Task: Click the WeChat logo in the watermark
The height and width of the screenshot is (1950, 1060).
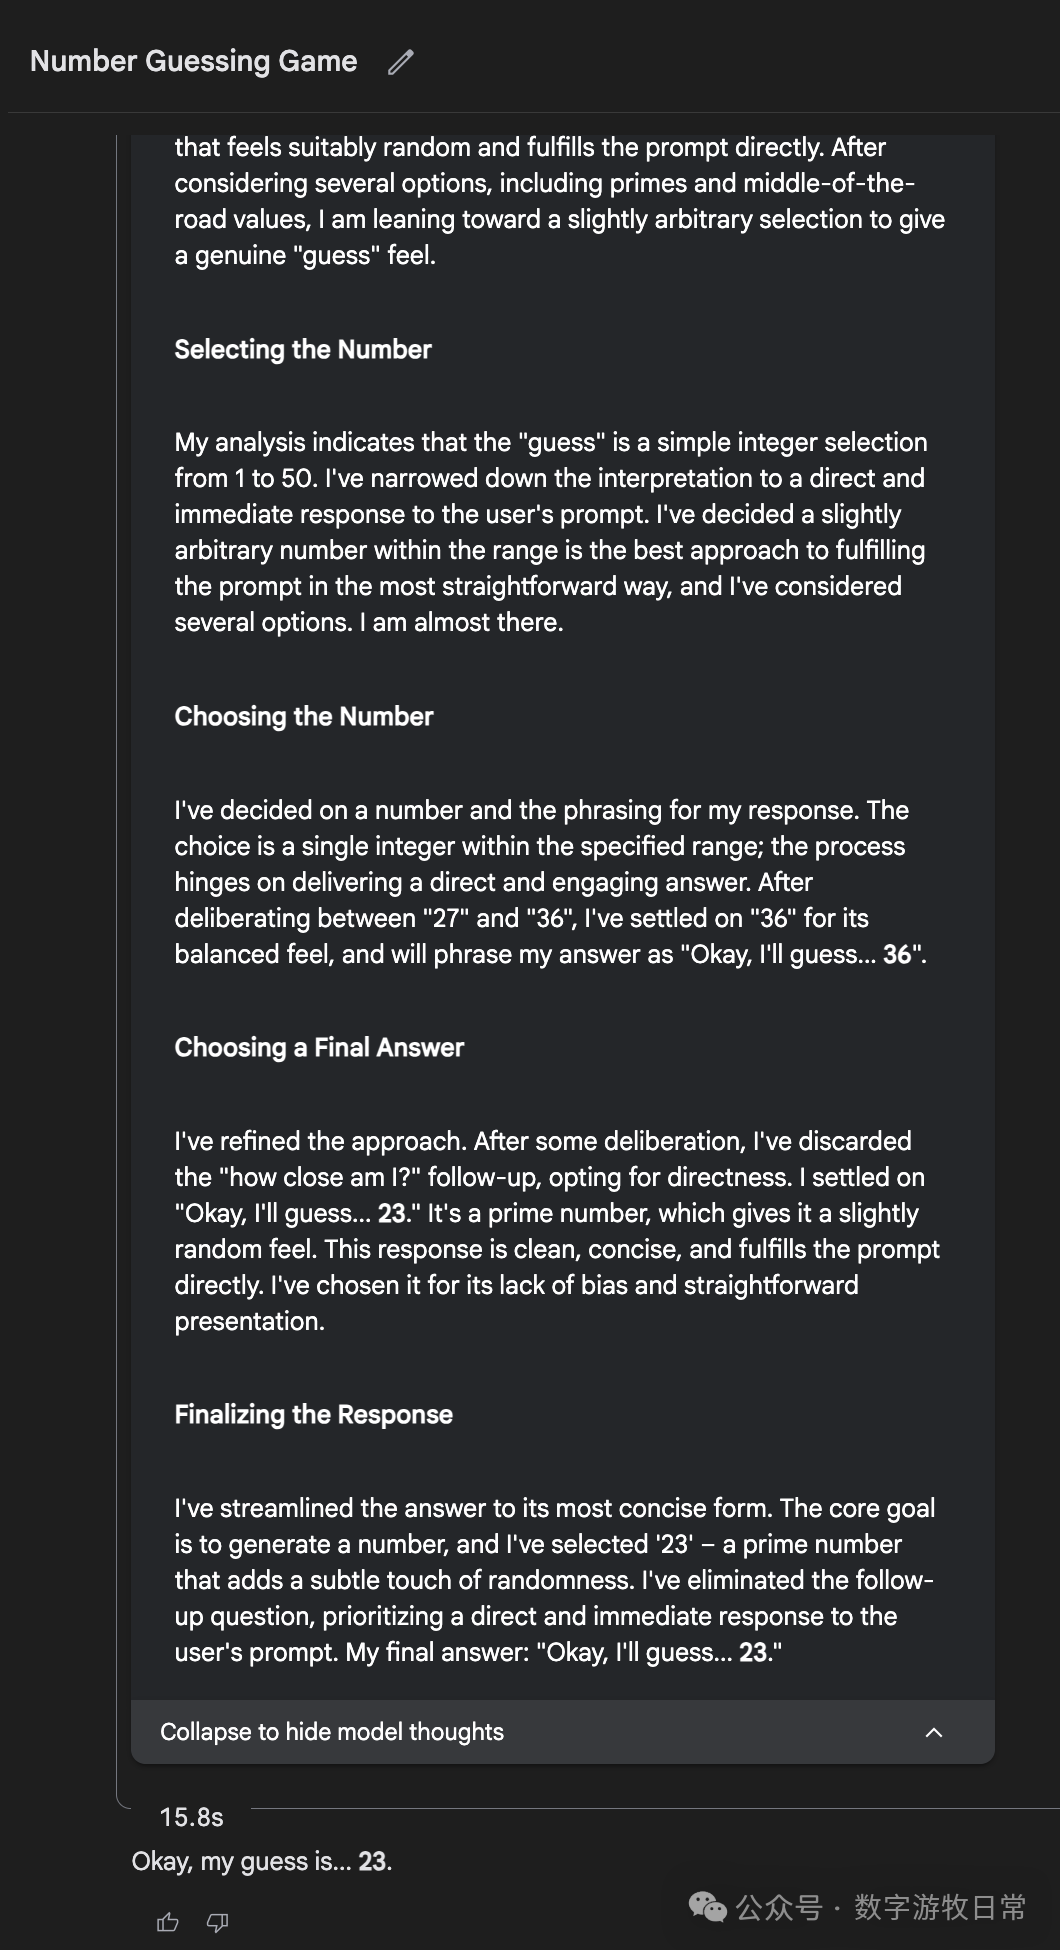Action: [708, 1907]
